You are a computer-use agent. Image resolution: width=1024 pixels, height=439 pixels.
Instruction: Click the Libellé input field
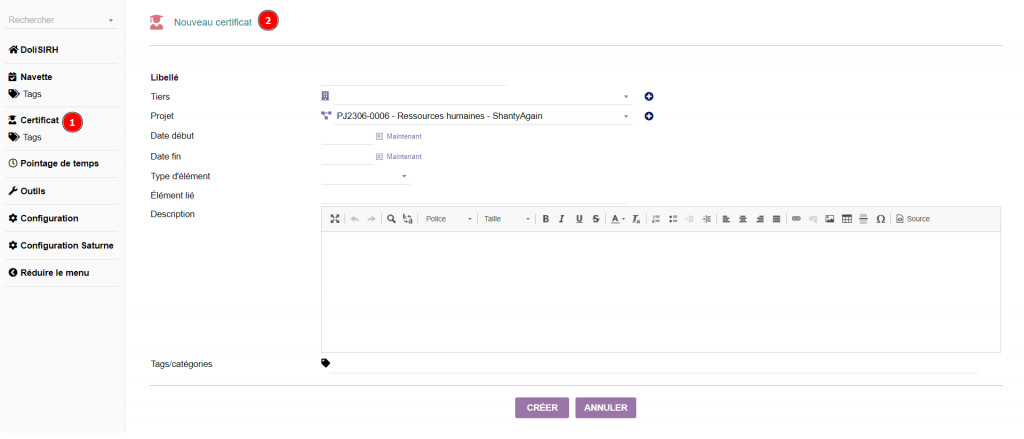pos(414,78)
